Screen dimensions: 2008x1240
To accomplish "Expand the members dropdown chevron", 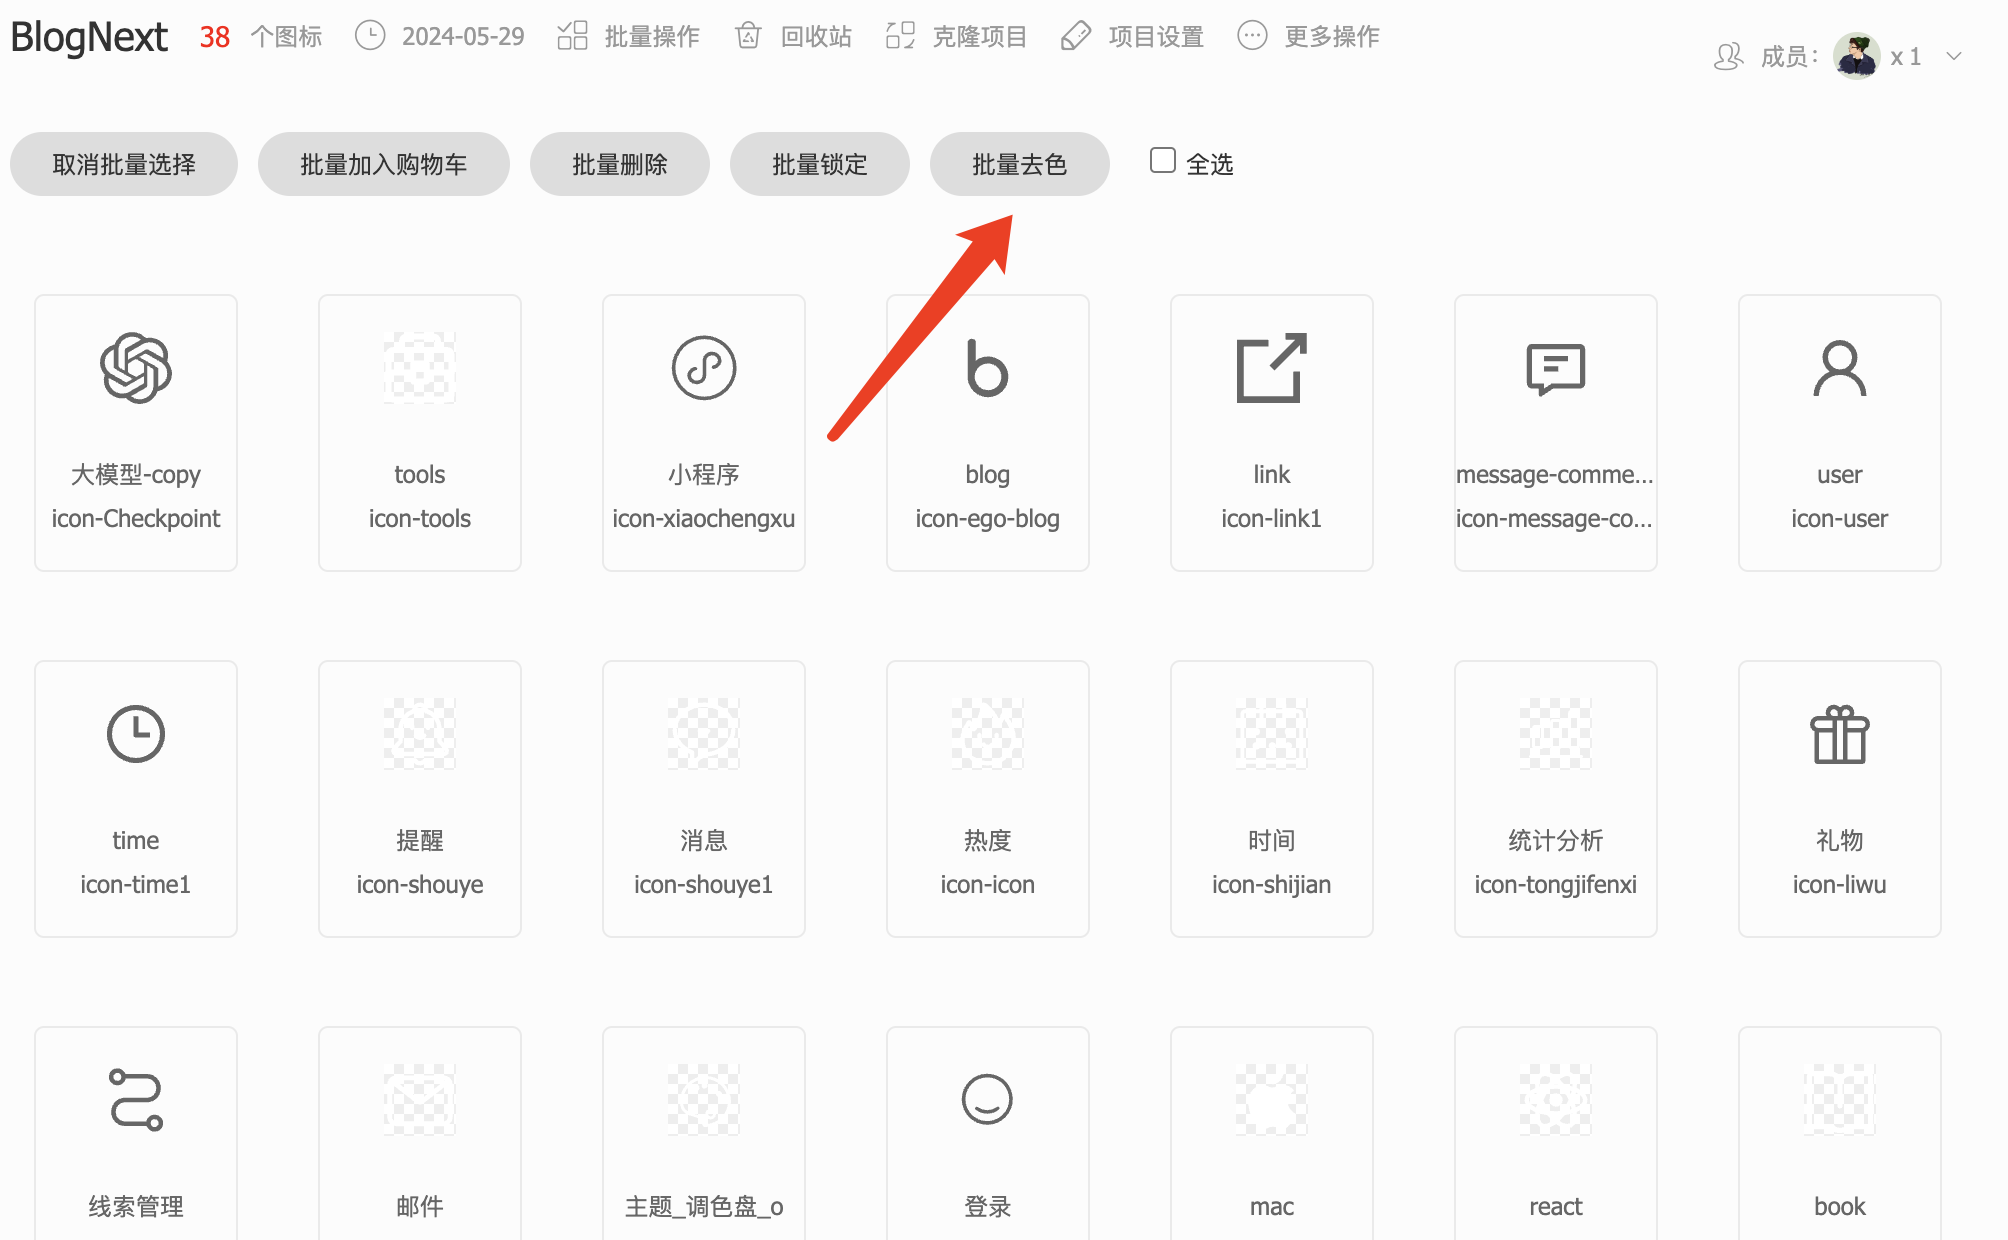I will point(1954,57).
